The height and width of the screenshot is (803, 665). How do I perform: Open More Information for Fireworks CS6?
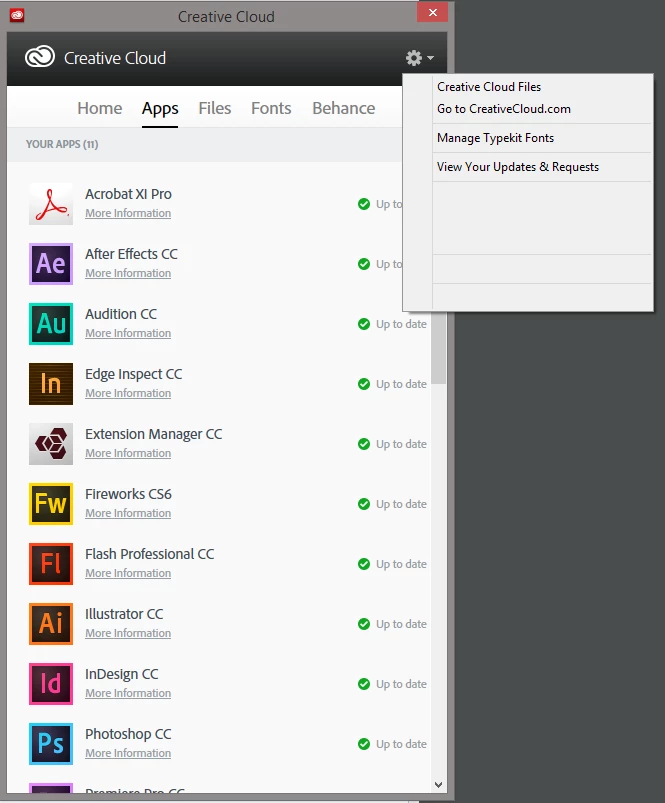tap(128, 513)
